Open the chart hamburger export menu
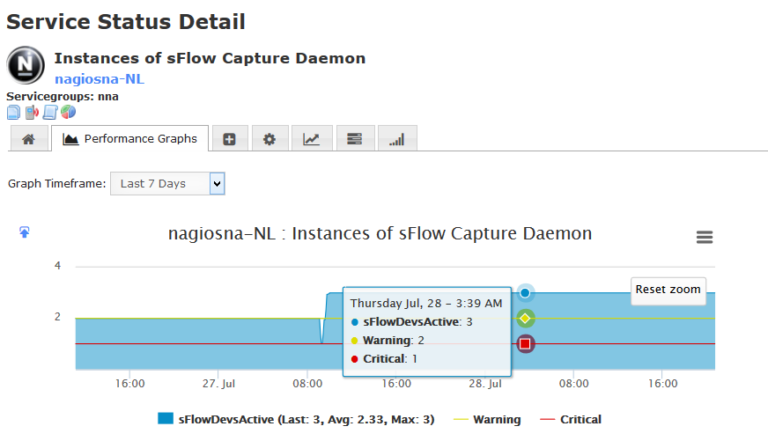Screen dimensions: 768x441 coord(704,237)
